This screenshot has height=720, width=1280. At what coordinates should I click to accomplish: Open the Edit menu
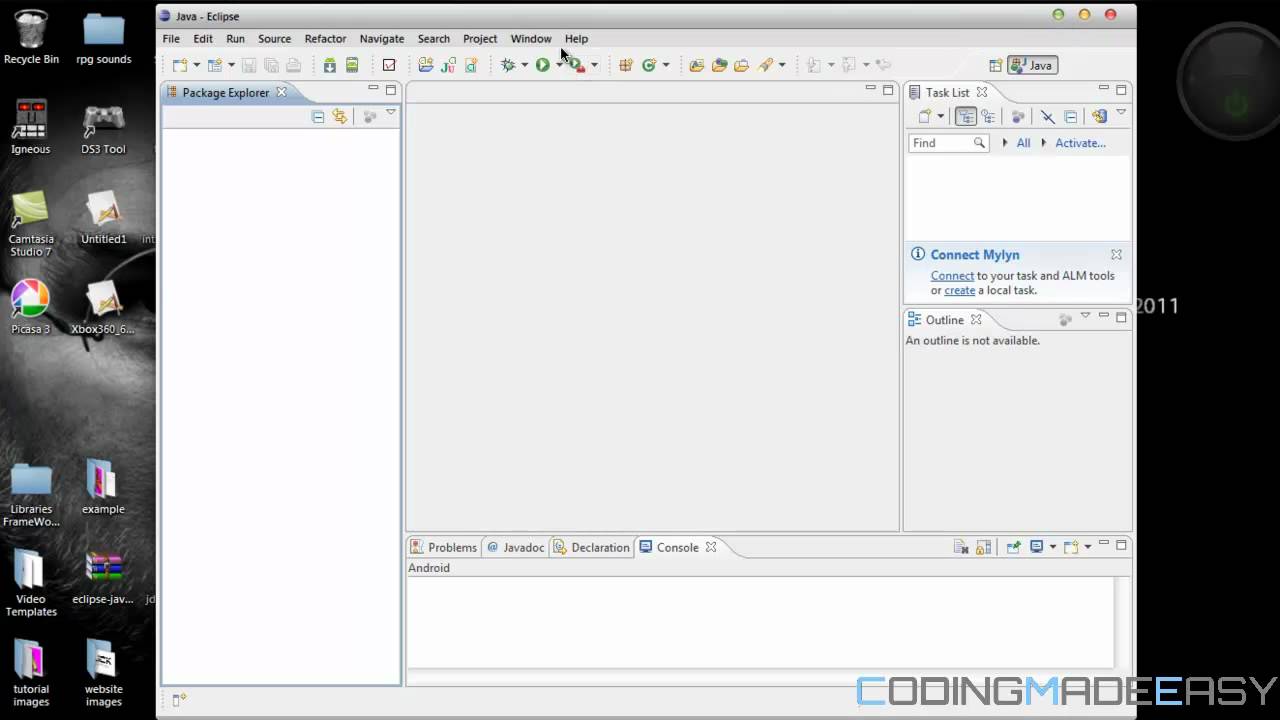(203, 39)
